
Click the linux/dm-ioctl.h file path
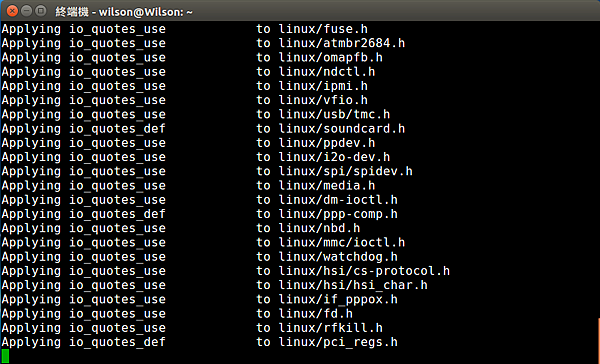338,200
